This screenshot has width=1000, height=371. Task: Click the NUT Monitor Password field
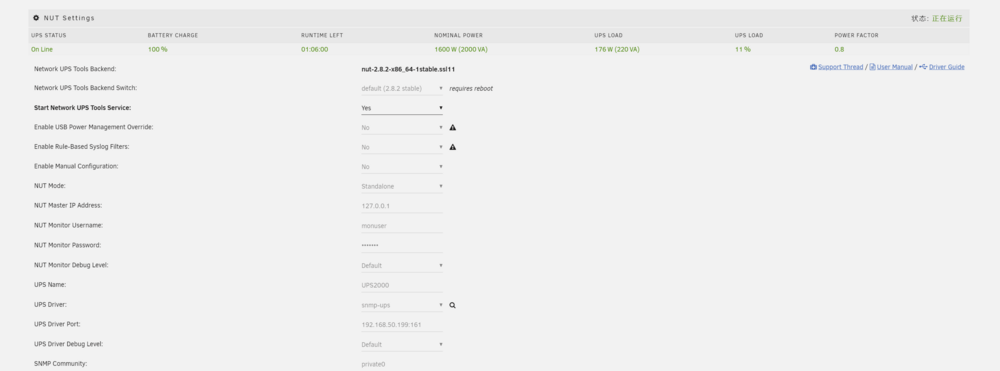coord(402,245)
